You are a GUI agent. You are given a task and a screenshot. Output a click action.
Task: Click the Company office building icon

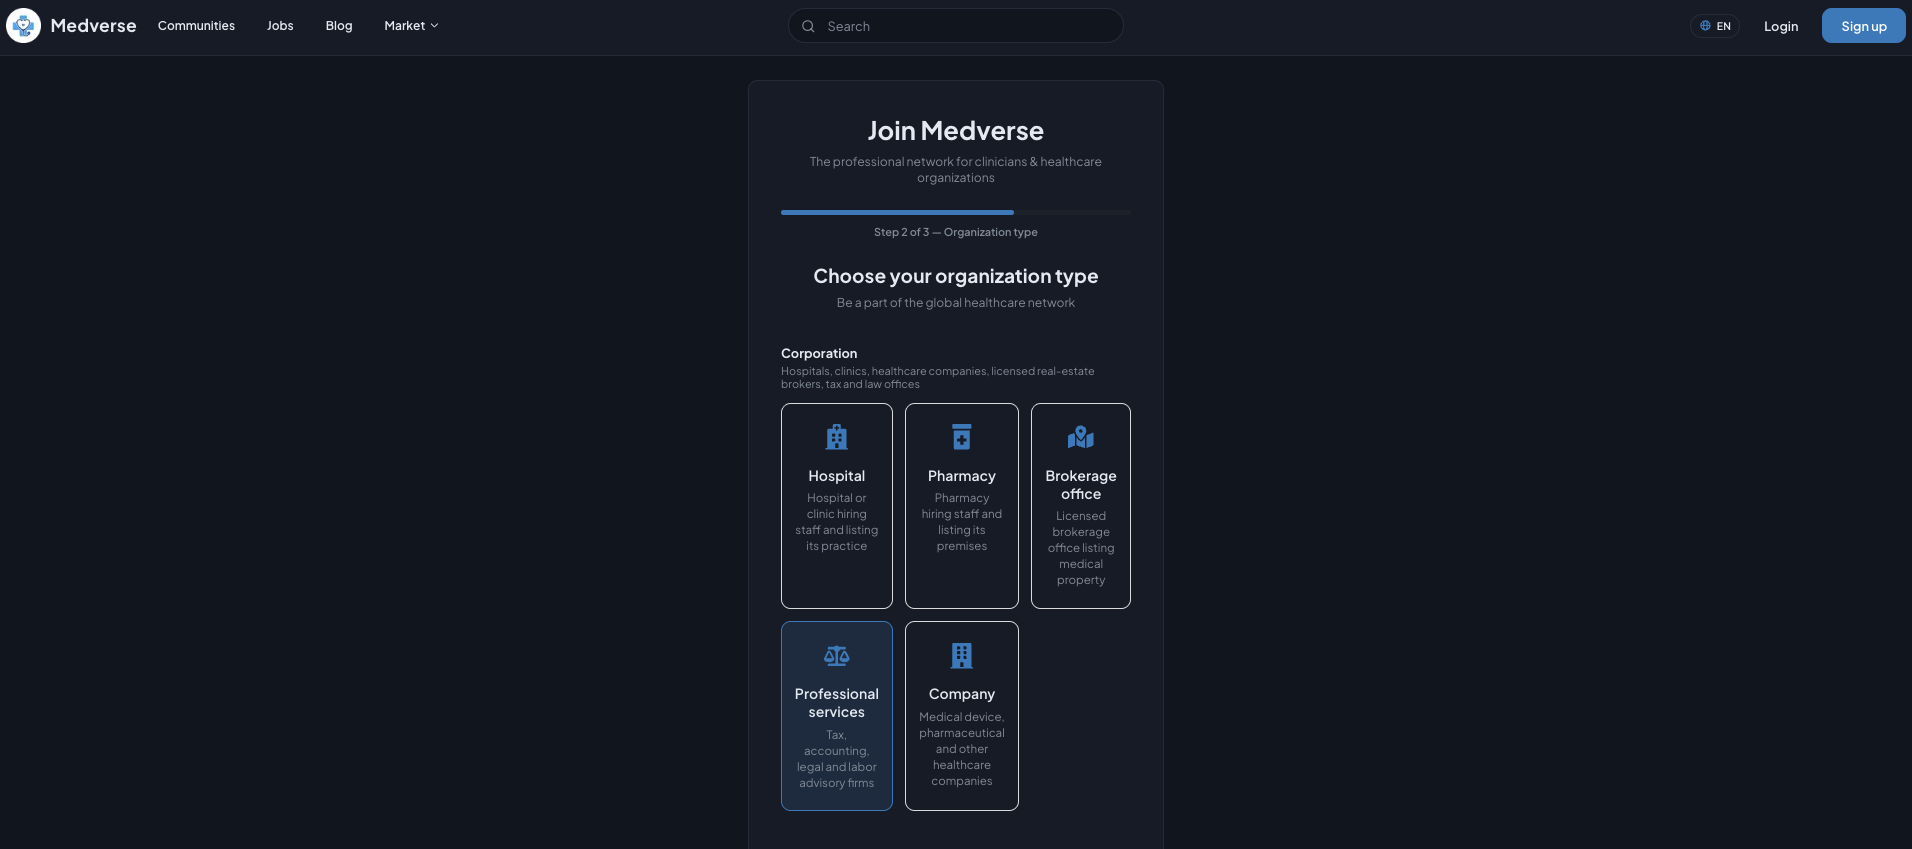(962, 656)
